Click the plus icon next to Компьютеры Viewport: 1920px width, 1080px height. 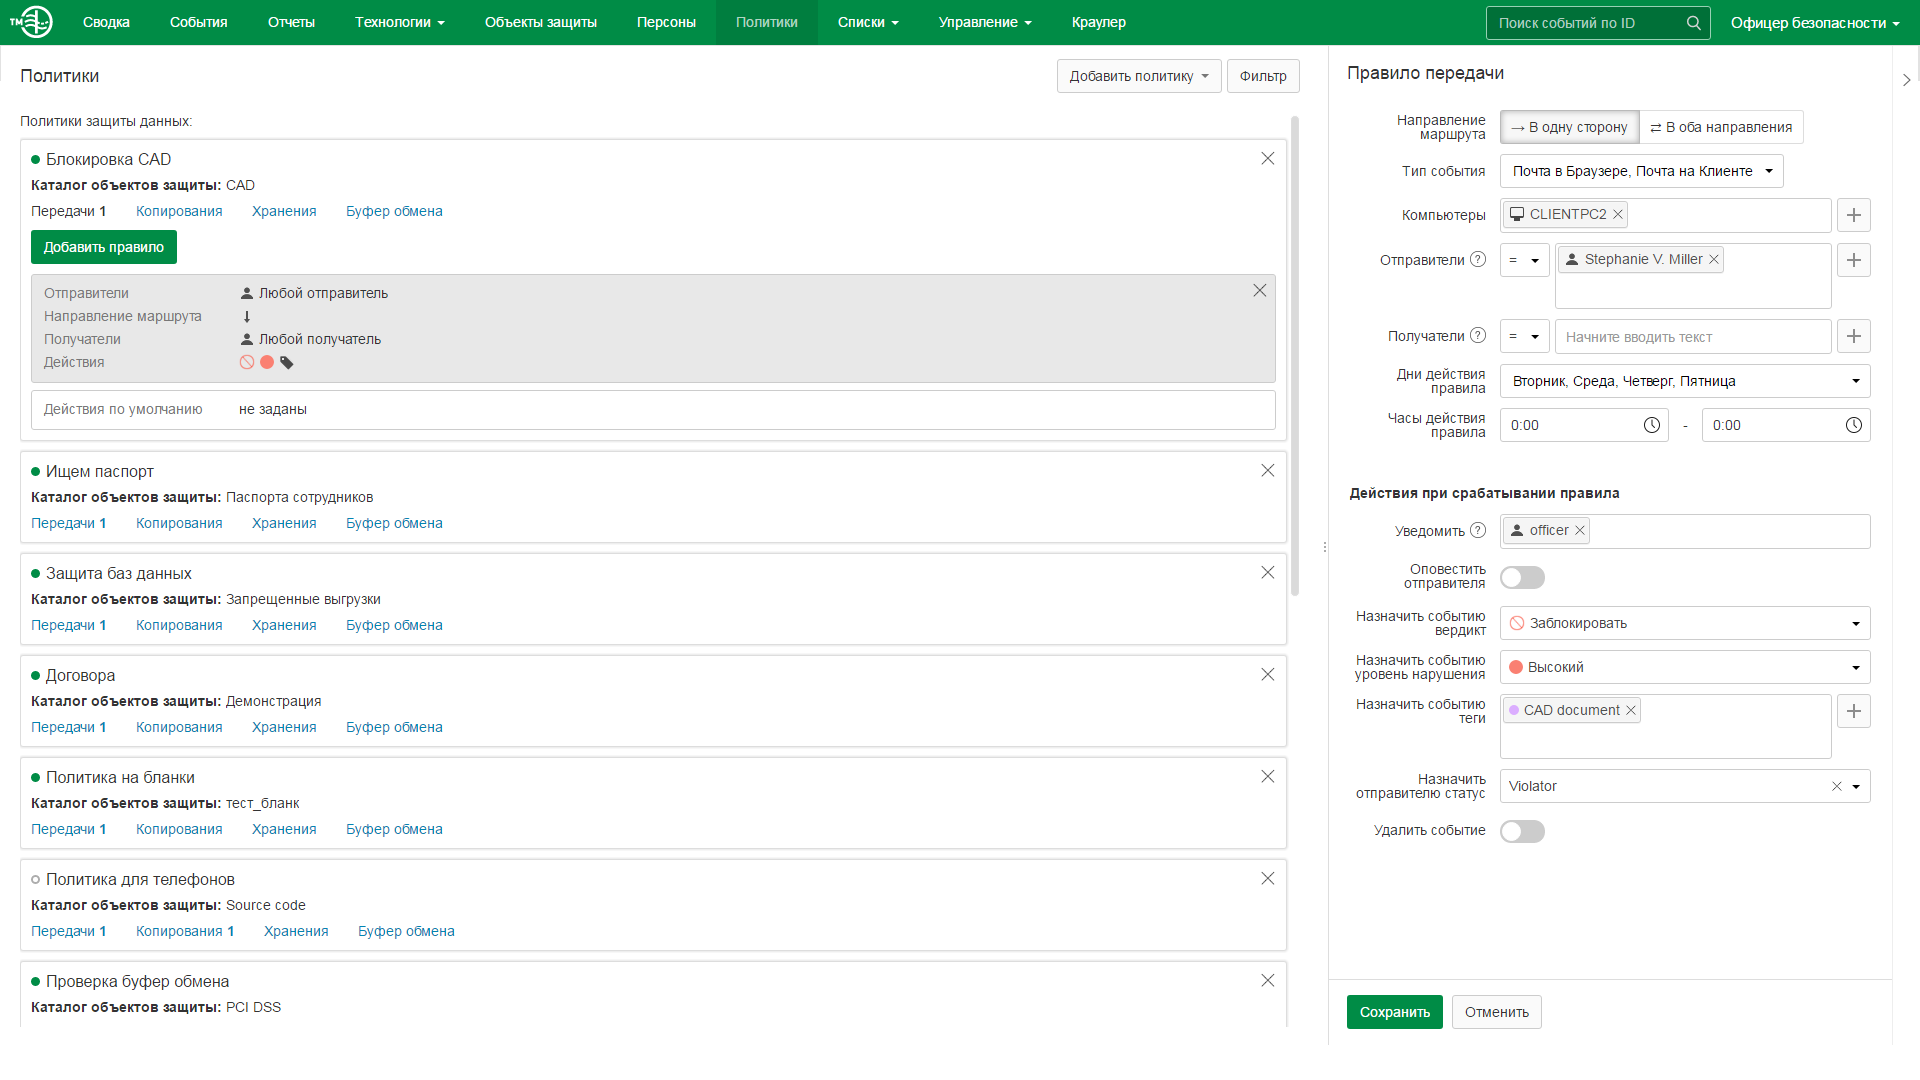(x=1853, y=215)
